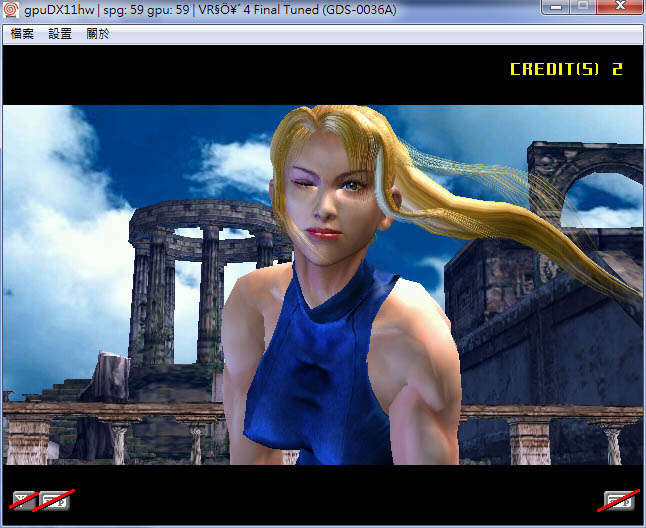Image resolution: width=646 pixels, height=528 pixels.
Task: Click the crossed-out card icon at bottom right
Action: 619,501
